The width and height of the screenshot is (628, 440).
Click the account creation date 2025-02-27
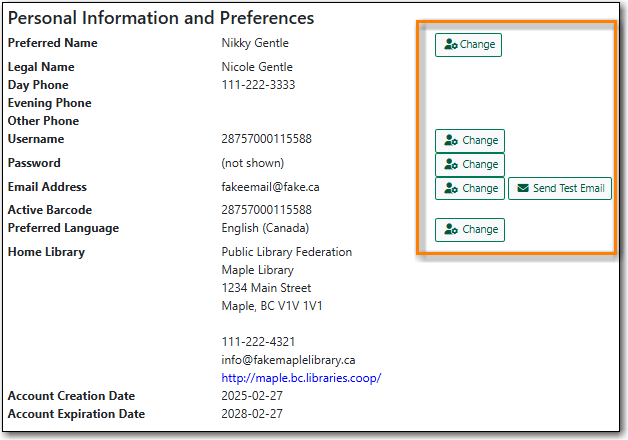(x=251, y=396)
